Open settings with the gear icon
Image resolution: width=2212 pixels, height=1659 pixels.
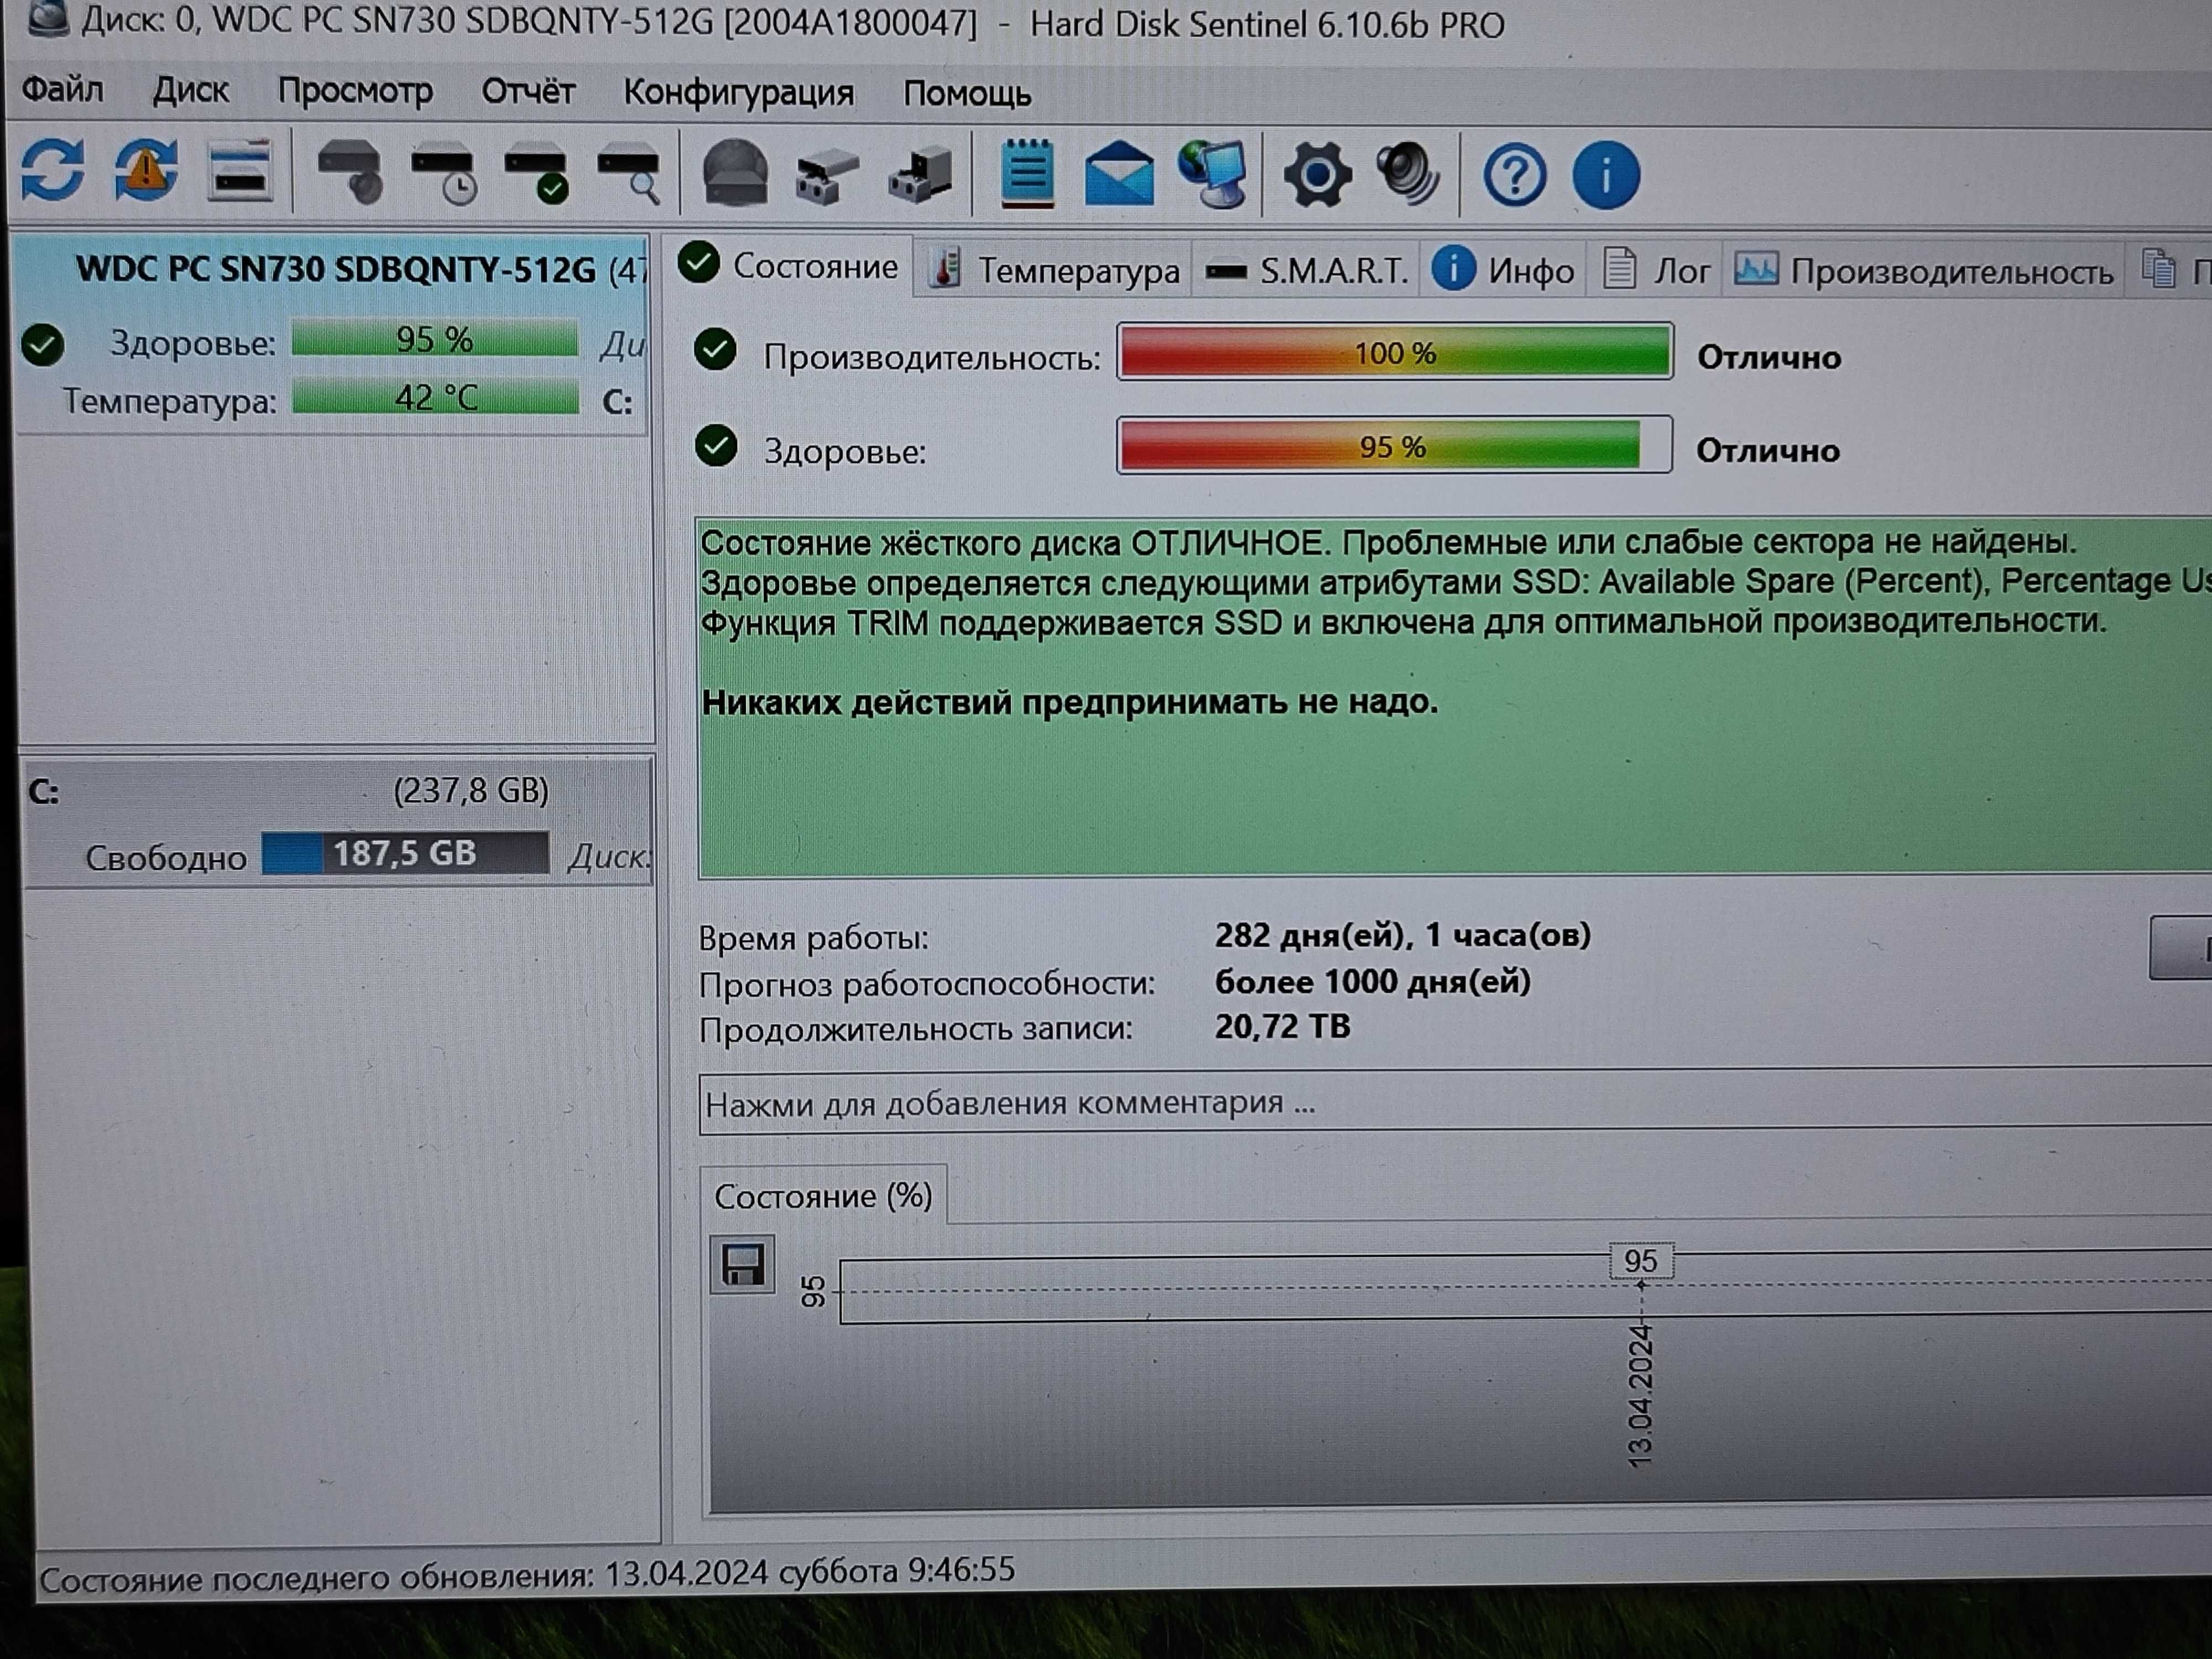tap(1317, 176)
